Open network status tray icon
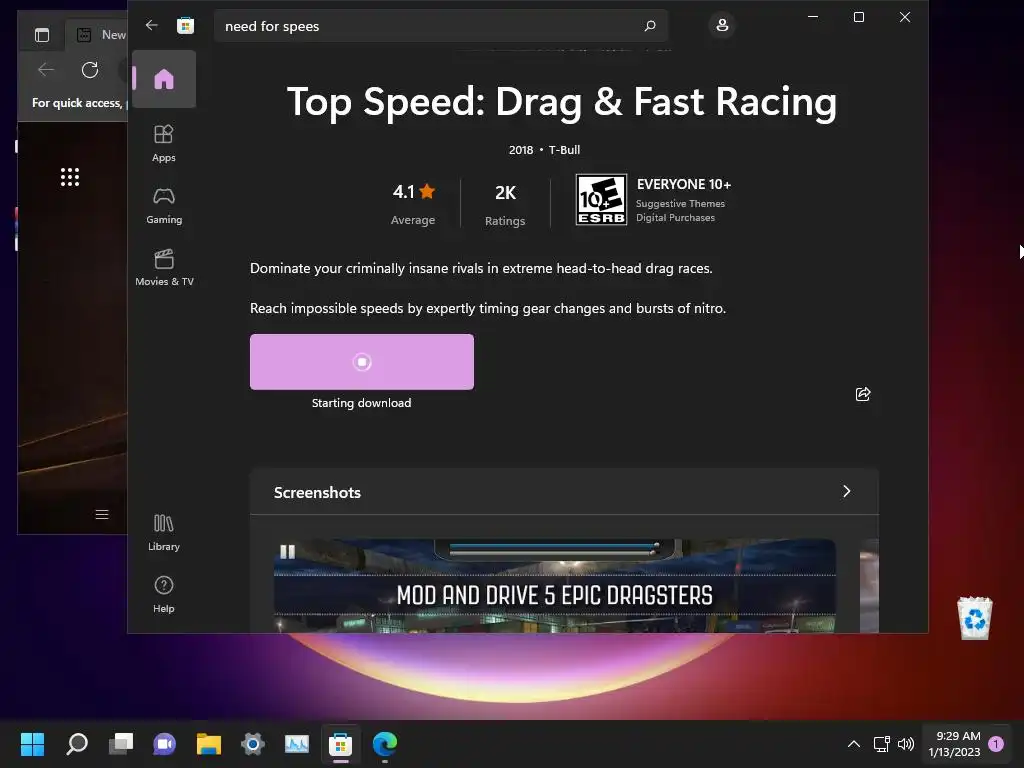1024x768 pixels. [x=882, y=743]
